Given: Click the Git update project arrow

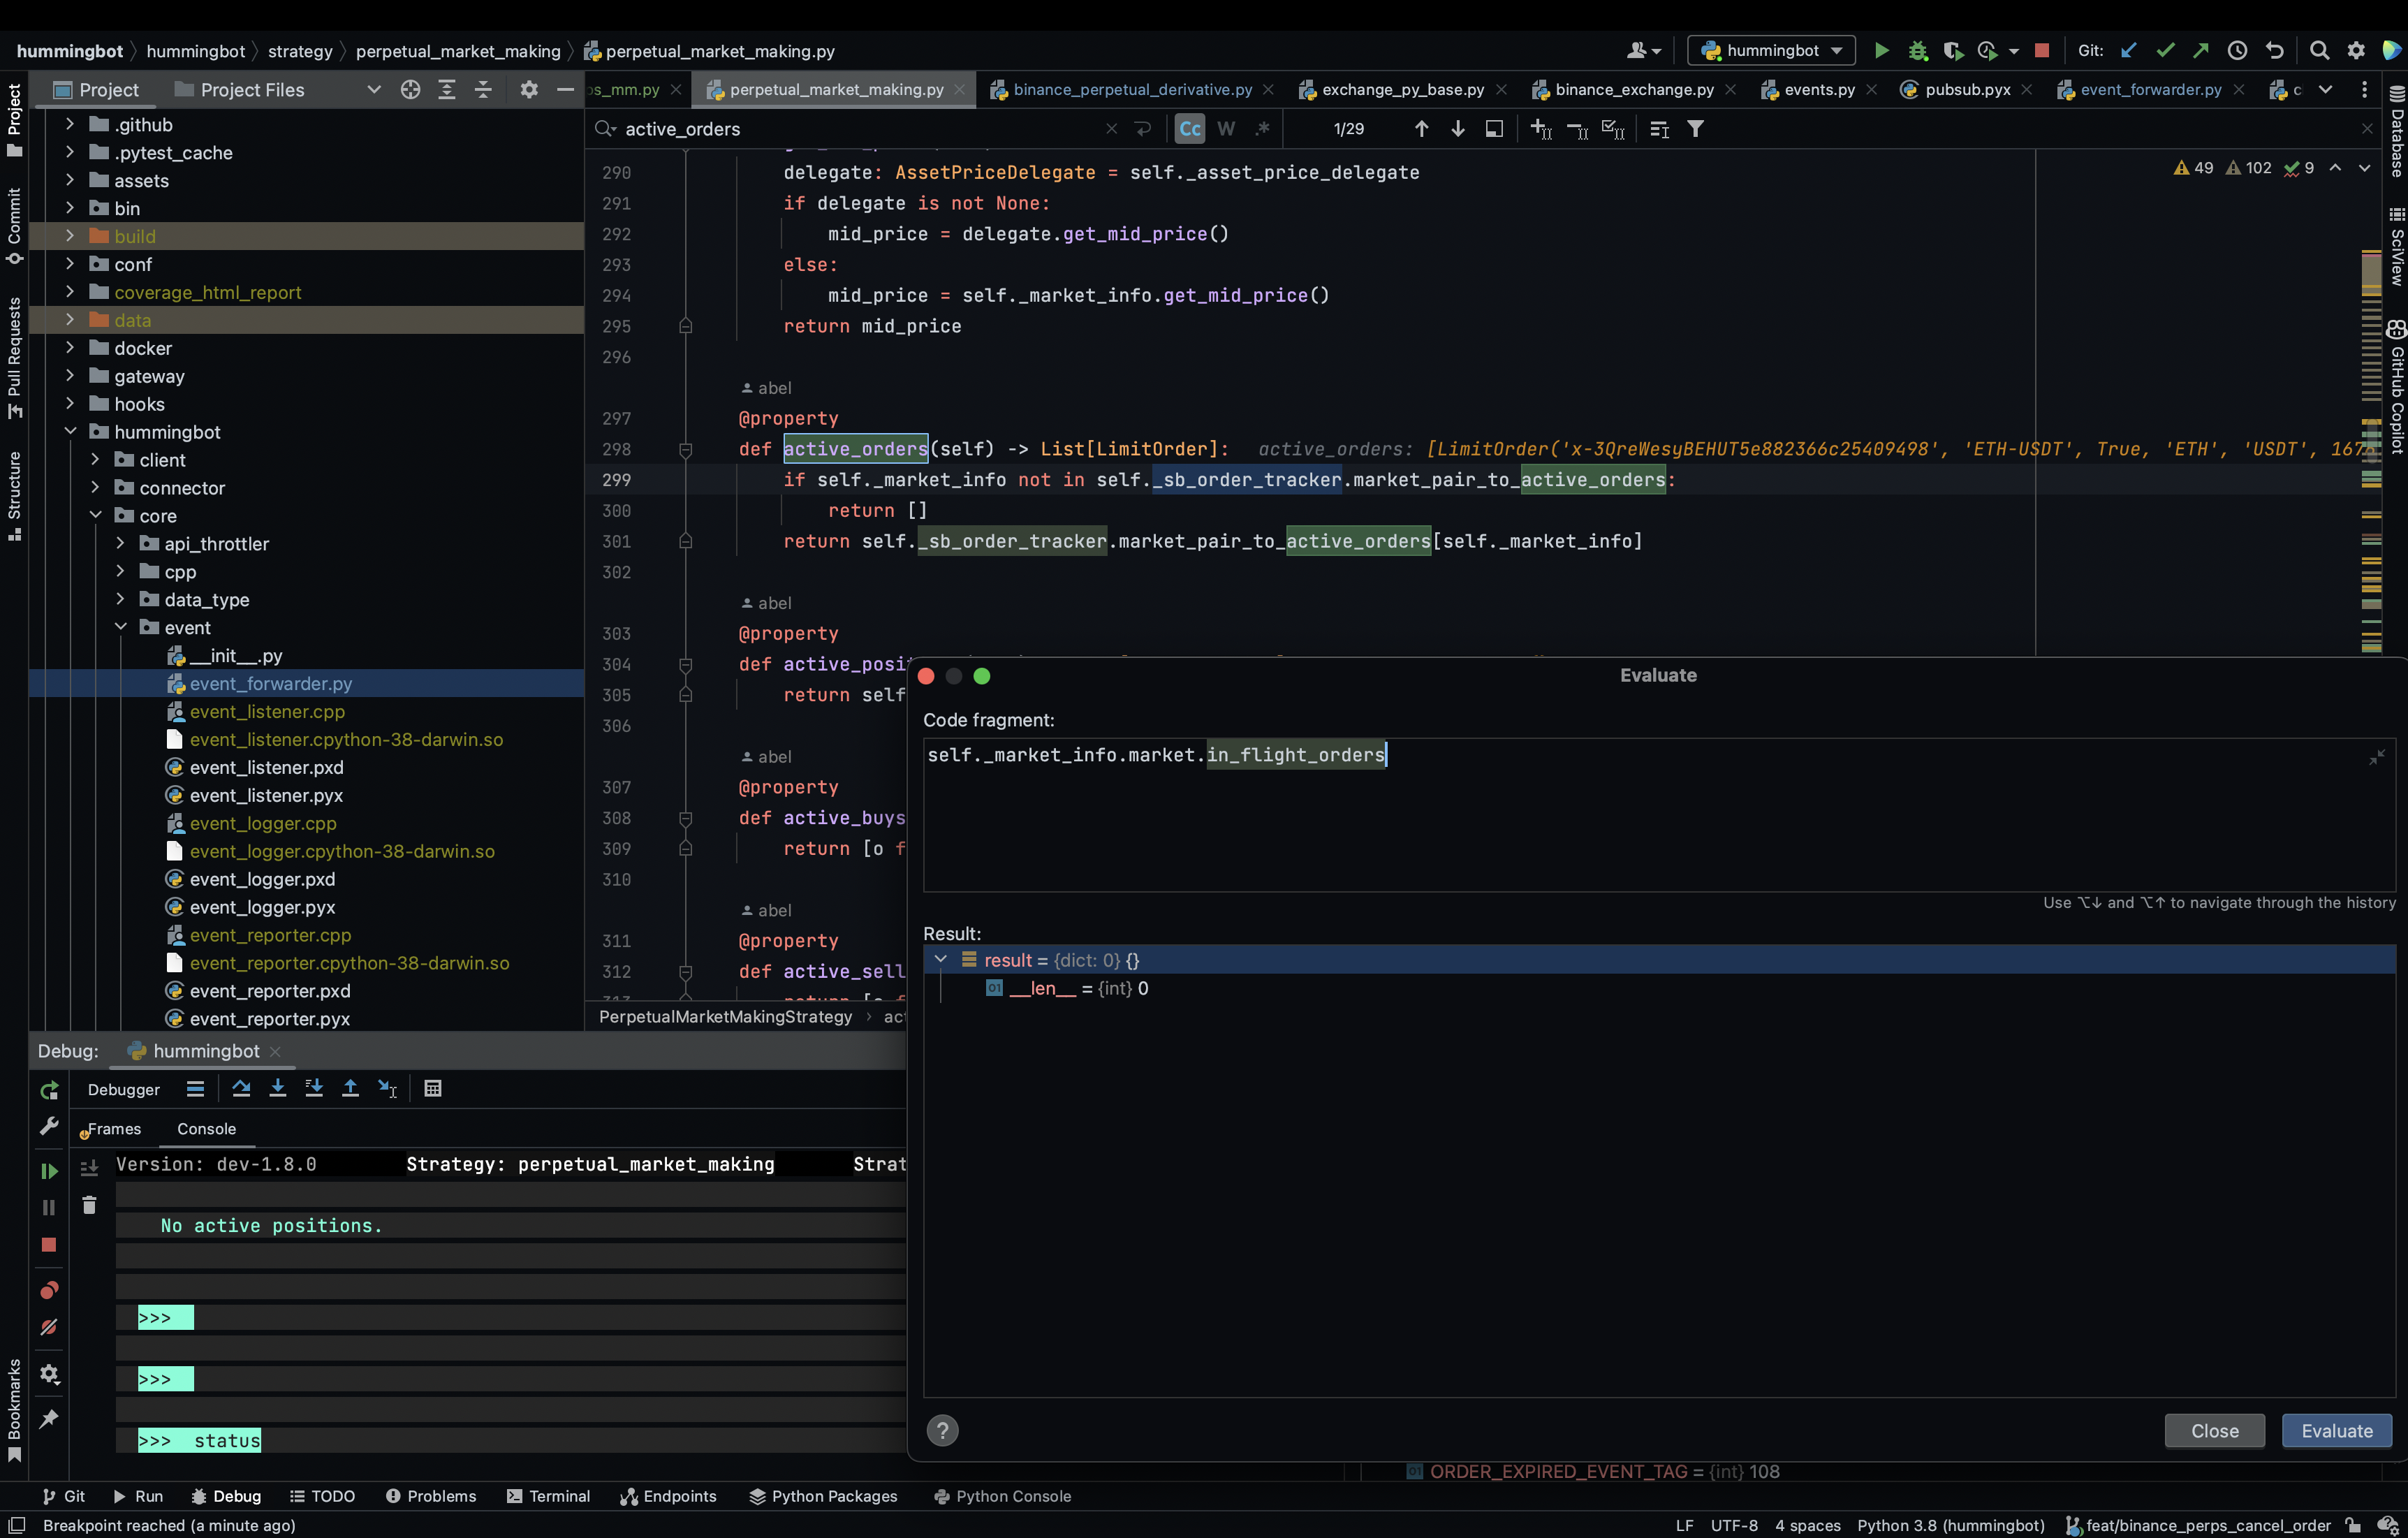Looking at the screenshot, I should coord(2129,51).
